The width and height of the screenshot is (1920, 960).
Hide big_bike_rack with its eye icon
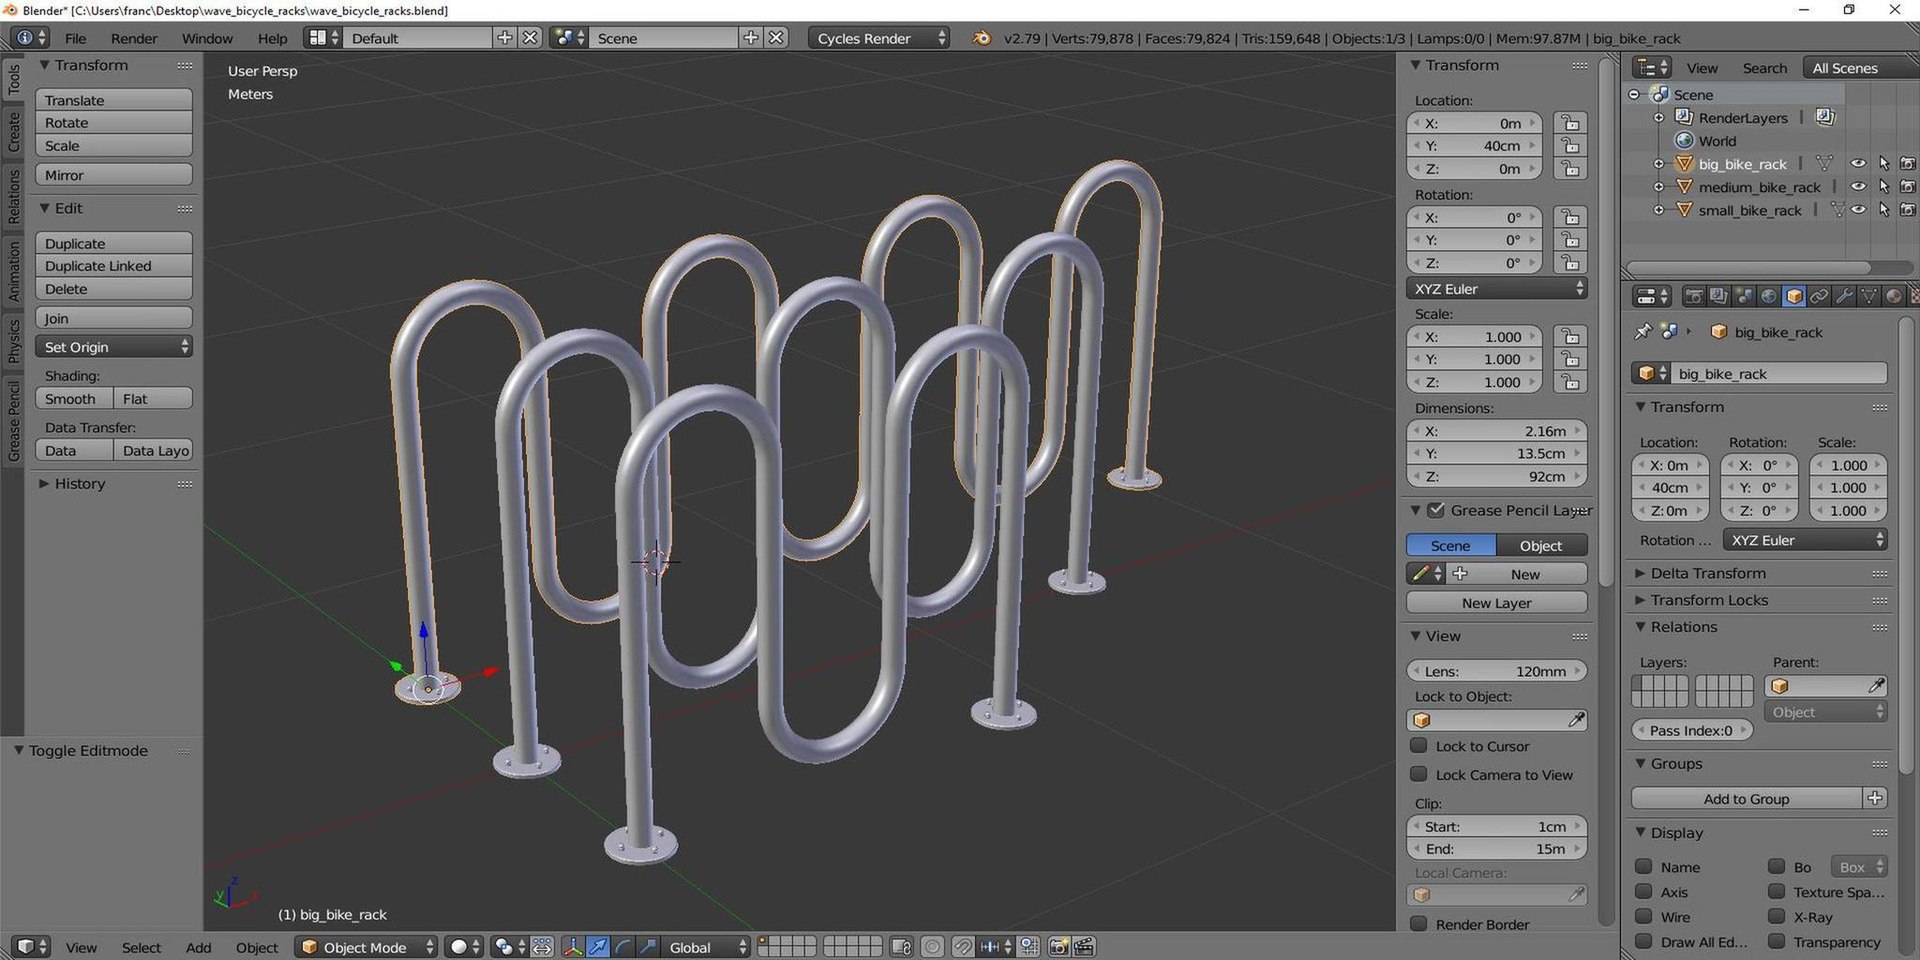pyautogui.click(x=1858, y=164)
